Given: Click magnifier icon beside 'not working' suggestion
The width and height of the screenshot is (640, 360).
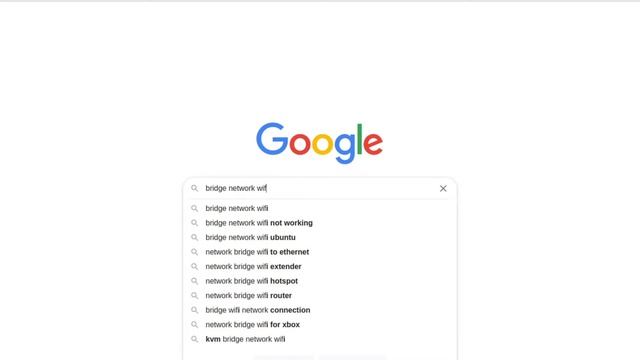Looking at the screenshot, I should (195, 223).
